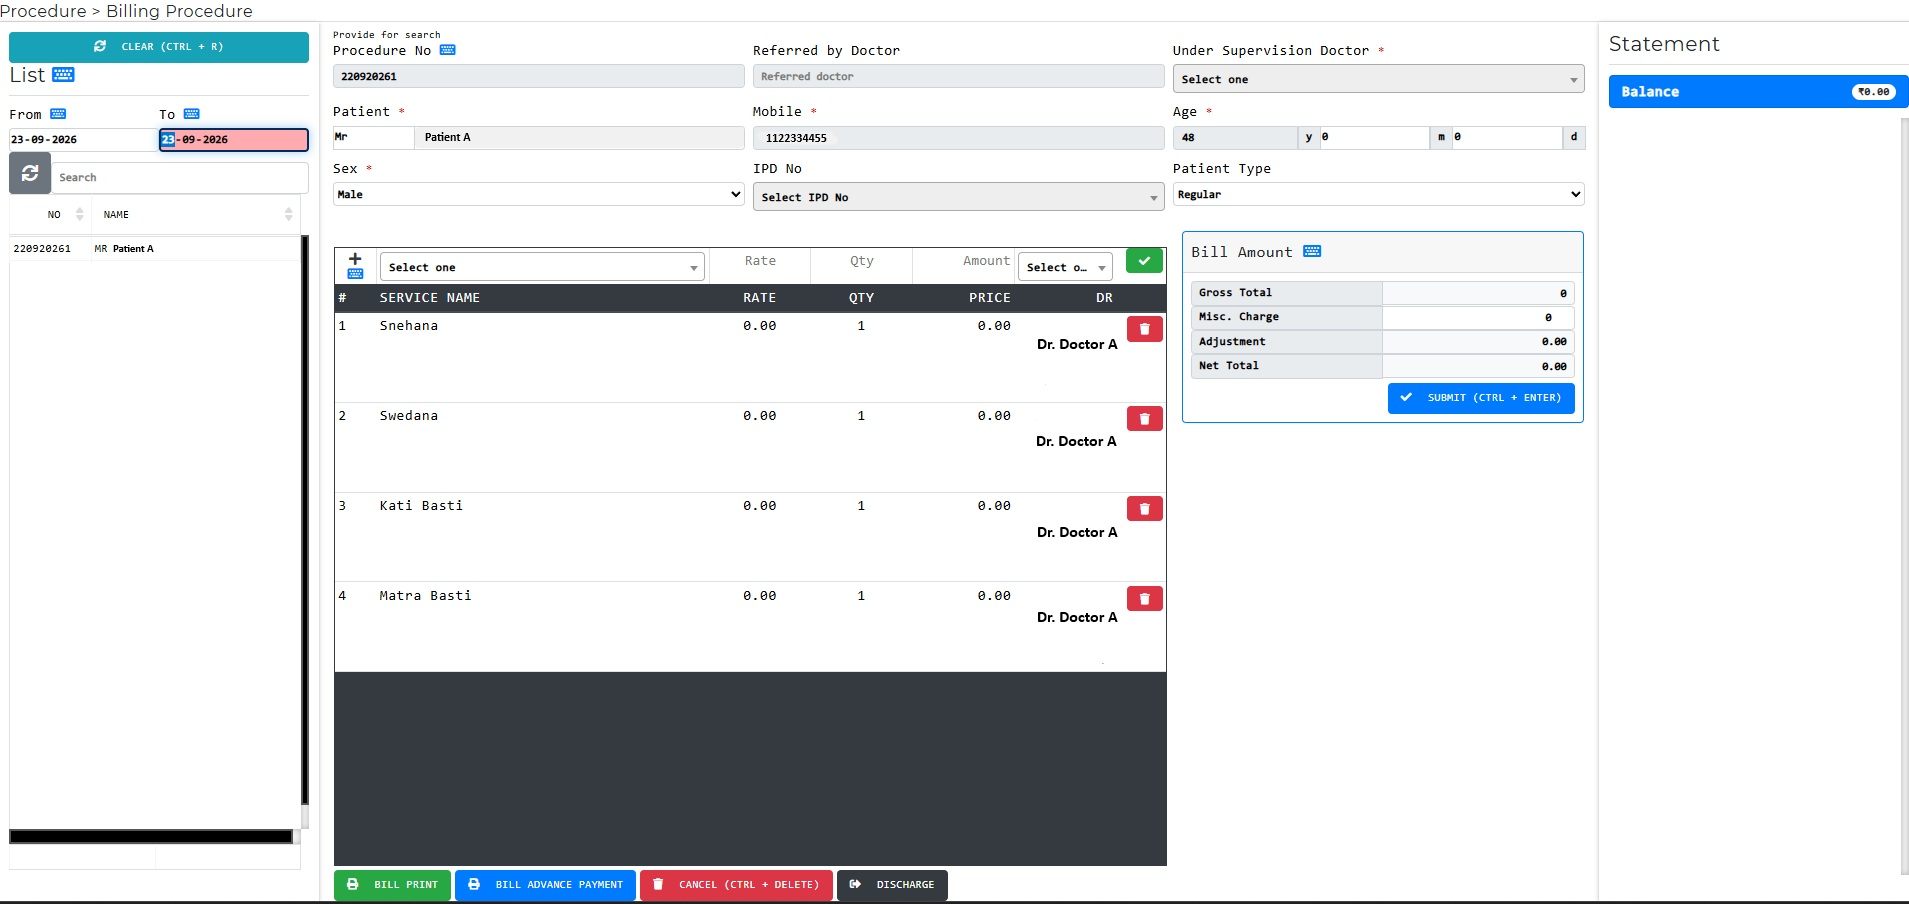Click Cancel (Ctrl + Delete) button
1909x904 pixels.
[x=736, y=885]
